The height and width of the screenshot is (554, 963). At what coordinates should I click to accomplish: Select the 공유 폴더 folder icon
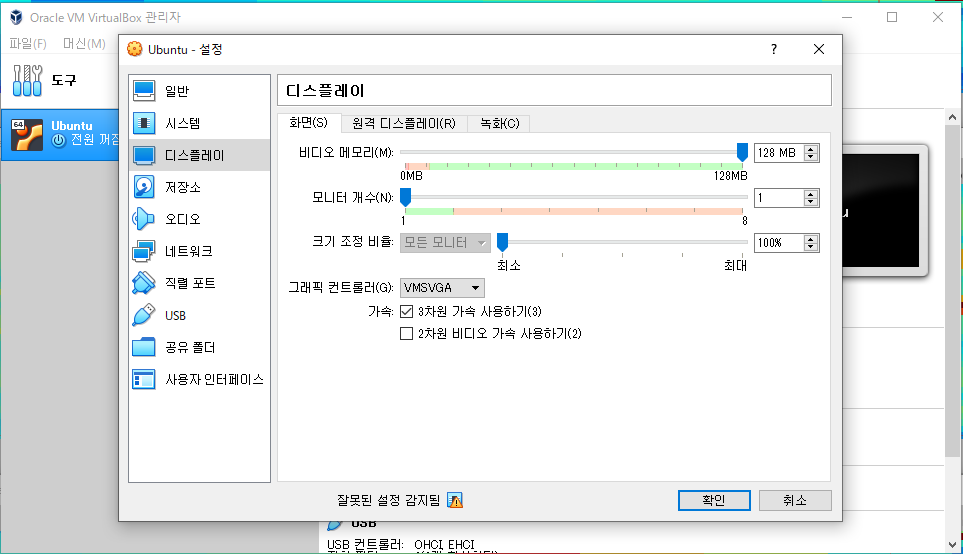pos(144,347)
